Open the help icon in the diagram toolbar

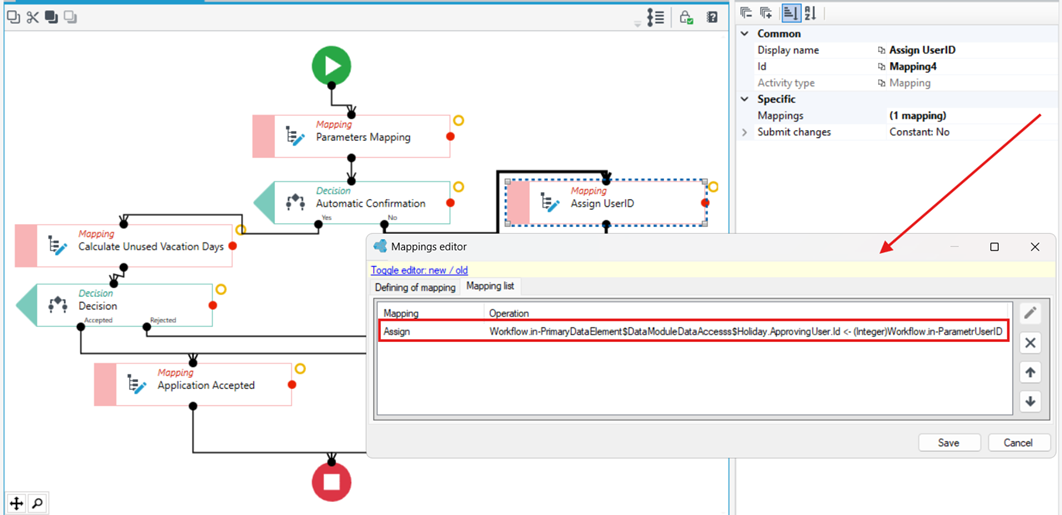tap(712, 18)
